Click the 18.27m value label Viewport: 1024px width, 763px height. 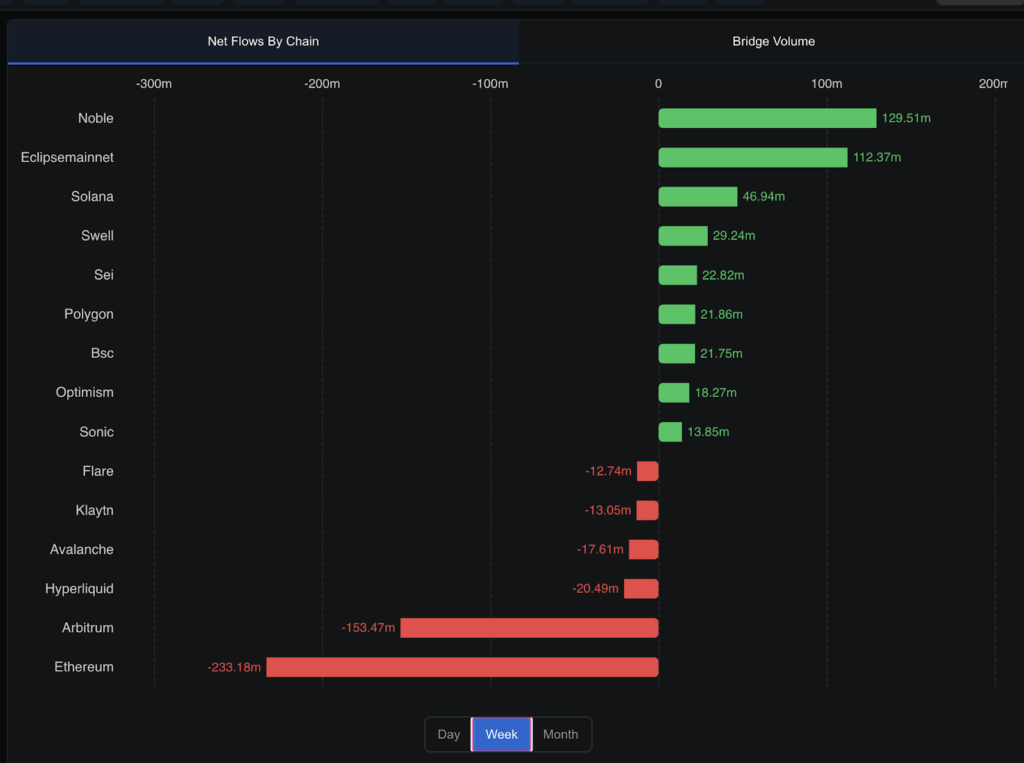pyautogui.click(x=716, y=393)
